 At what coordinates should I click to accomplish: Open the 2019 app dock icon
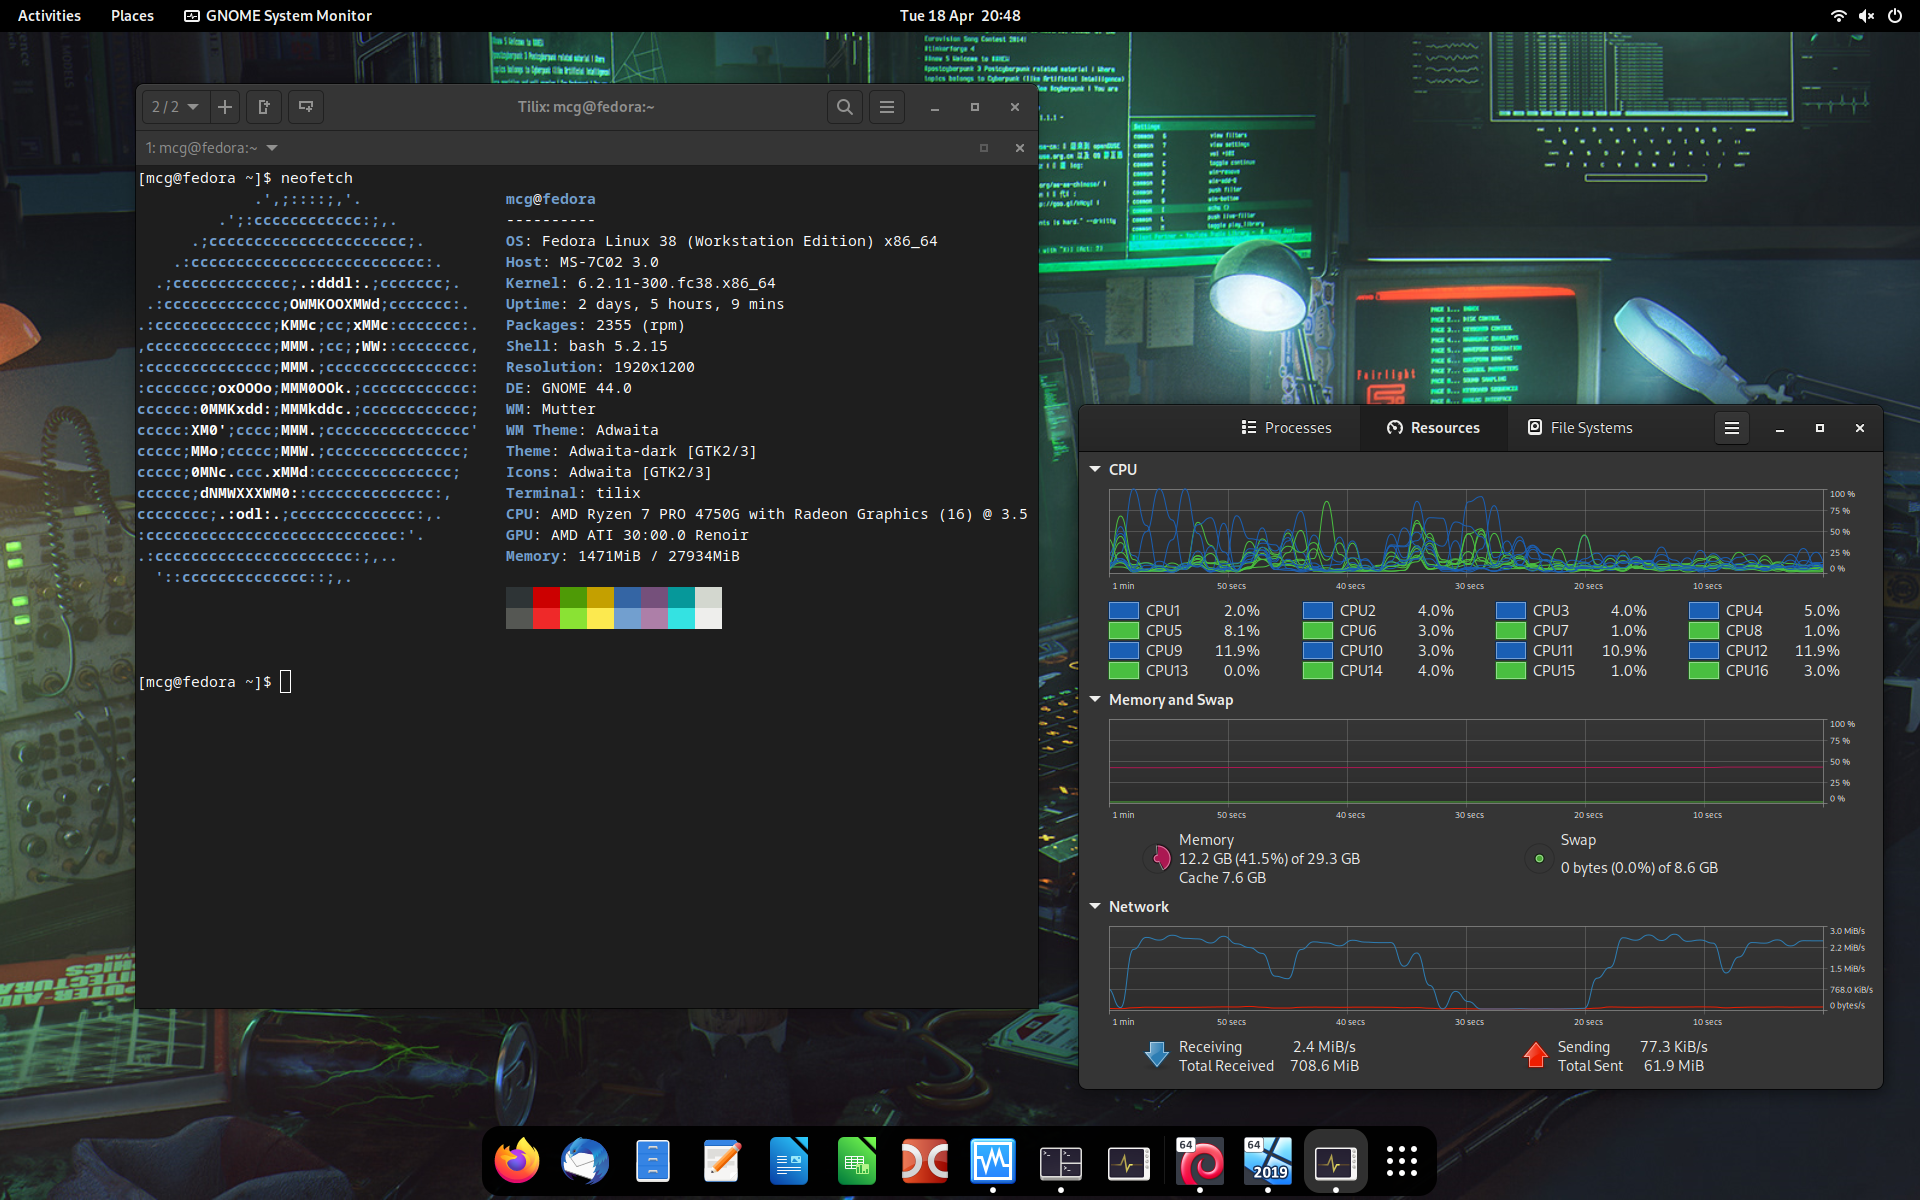(x=1268, y=1161)
